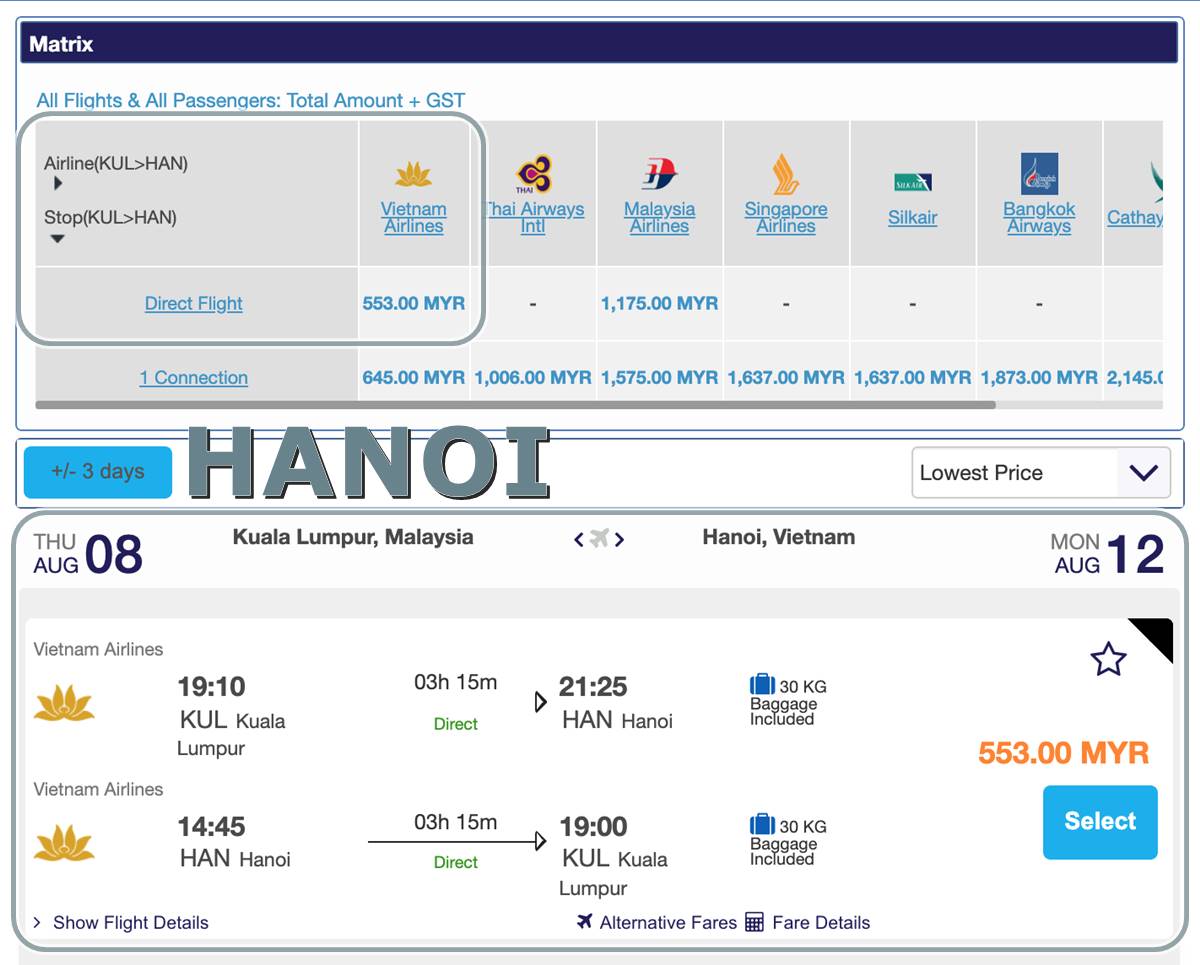Choose Malaysia Airlines direct fare 1,175.00 MYR
This screenshot has height=965, width=1200.
coord(659,303)
